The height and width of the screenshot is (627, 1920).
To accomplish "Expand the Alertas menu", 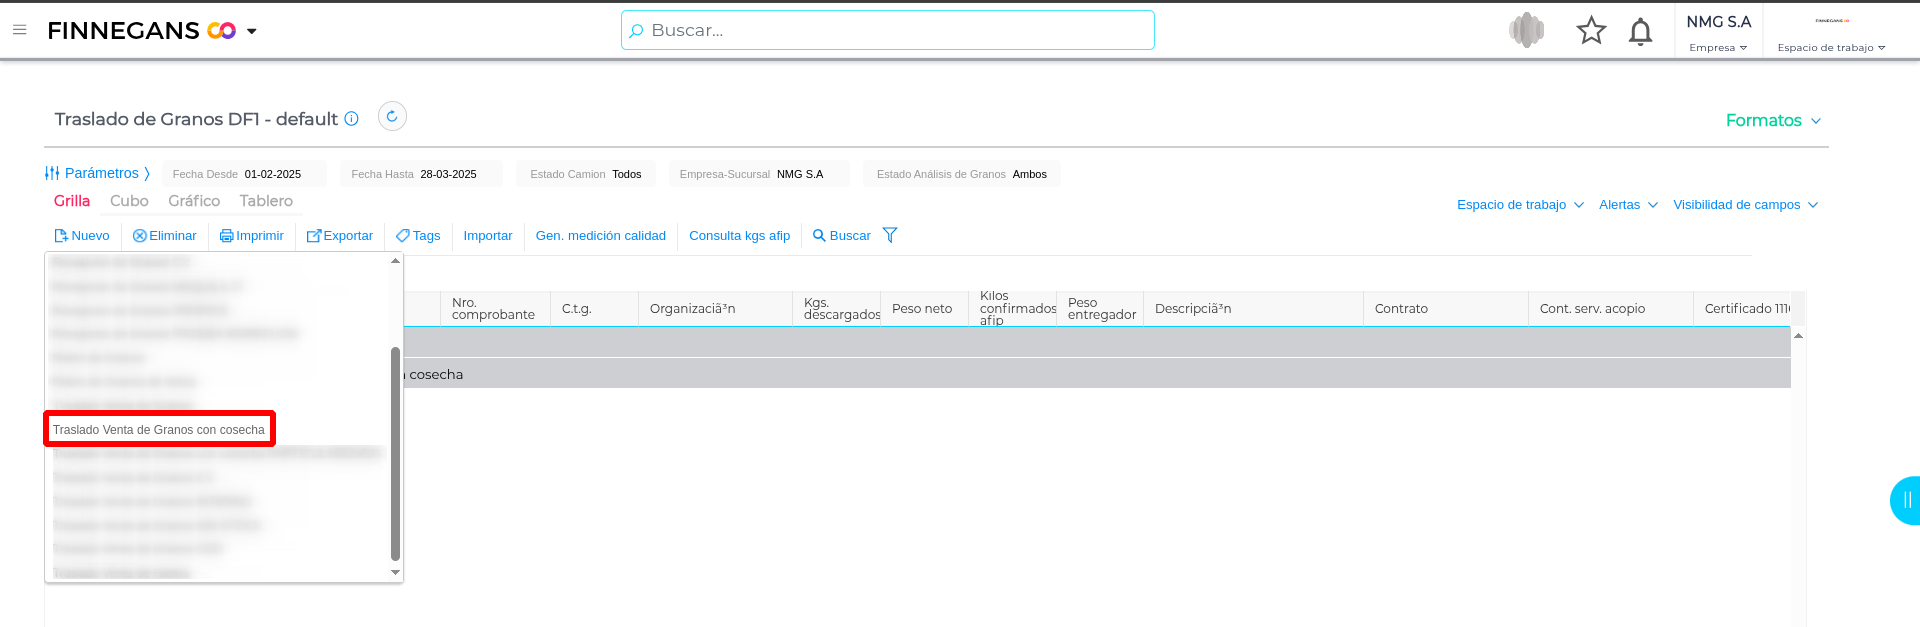I will click(1628, 205).
